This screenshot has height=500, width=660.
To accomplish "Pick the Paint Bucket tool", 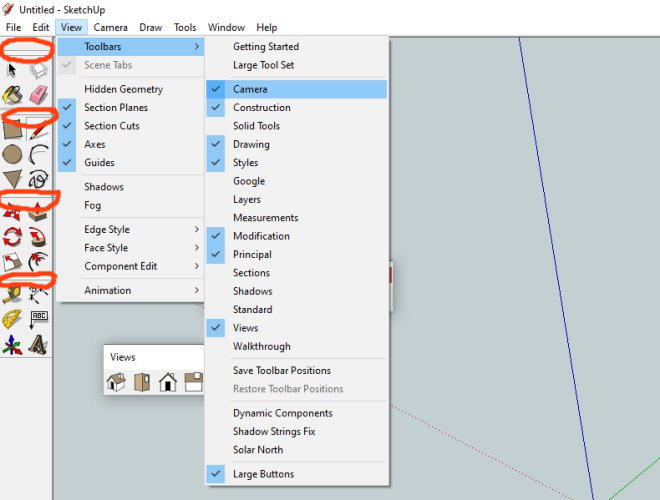I will (x=12, y=95).
